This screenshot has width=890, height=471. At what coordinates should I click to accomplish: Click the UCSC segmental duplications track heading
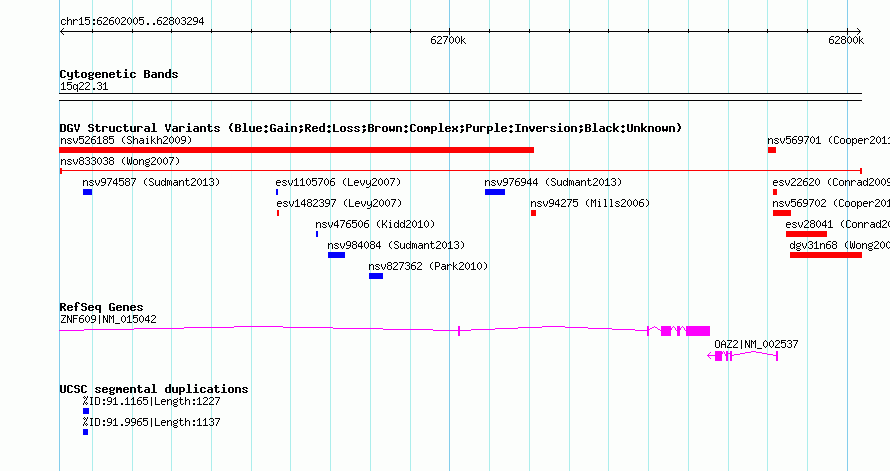pyautogui.click(x=154, y=389)
